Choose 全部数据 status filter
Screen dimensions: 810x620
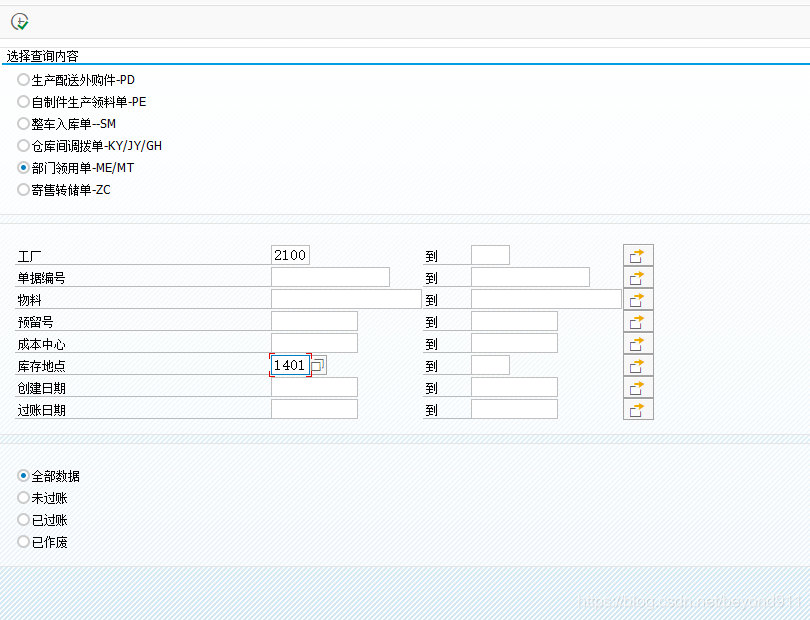pos(23,475)
